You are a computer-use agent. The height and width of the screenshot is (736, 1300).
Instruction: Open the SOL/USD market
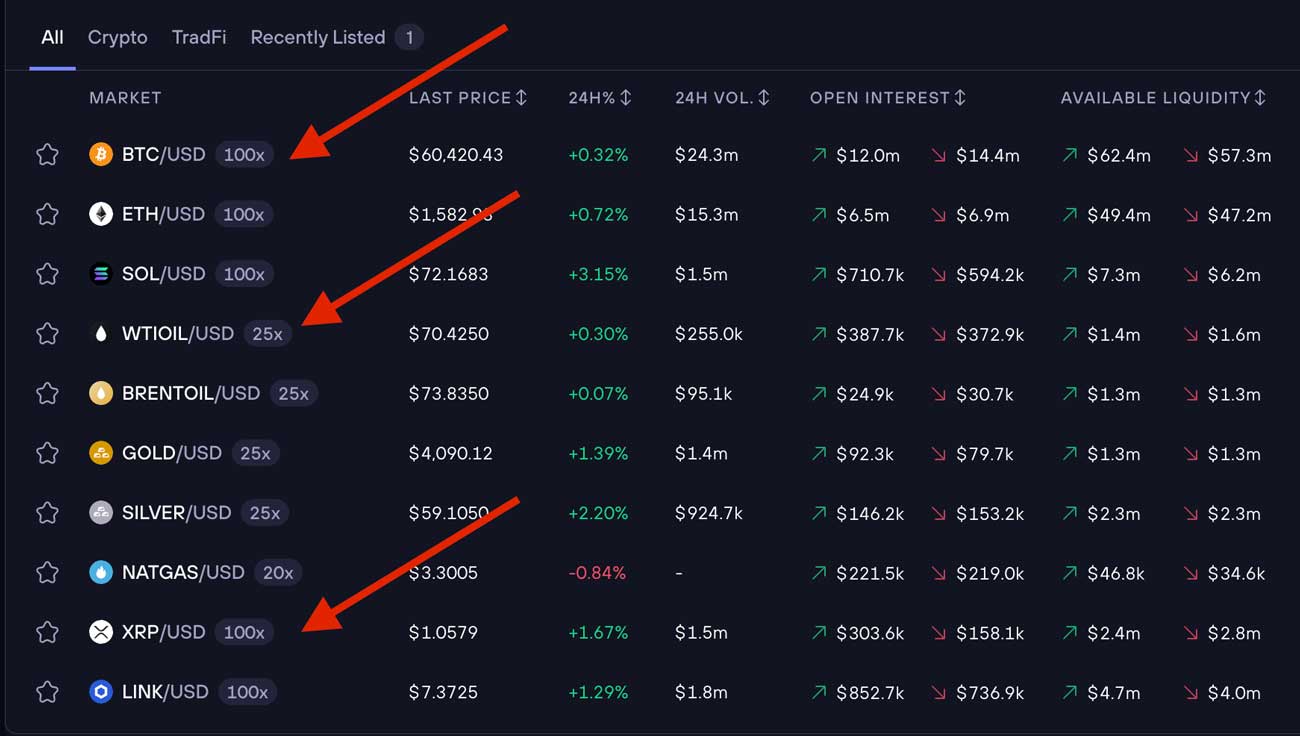pyautogui.click(x=163, y=274)
